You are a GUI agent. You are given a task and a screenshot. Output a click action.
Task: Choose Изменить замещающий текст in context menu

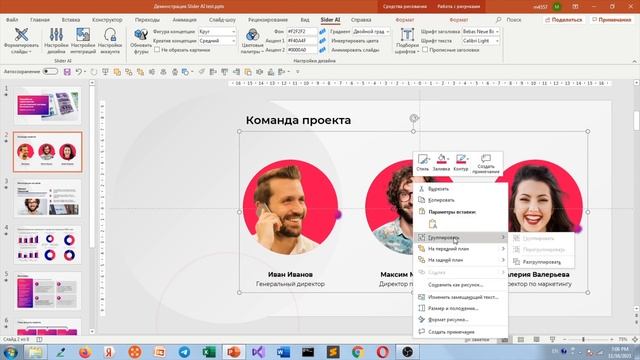[x=461, y=297]
